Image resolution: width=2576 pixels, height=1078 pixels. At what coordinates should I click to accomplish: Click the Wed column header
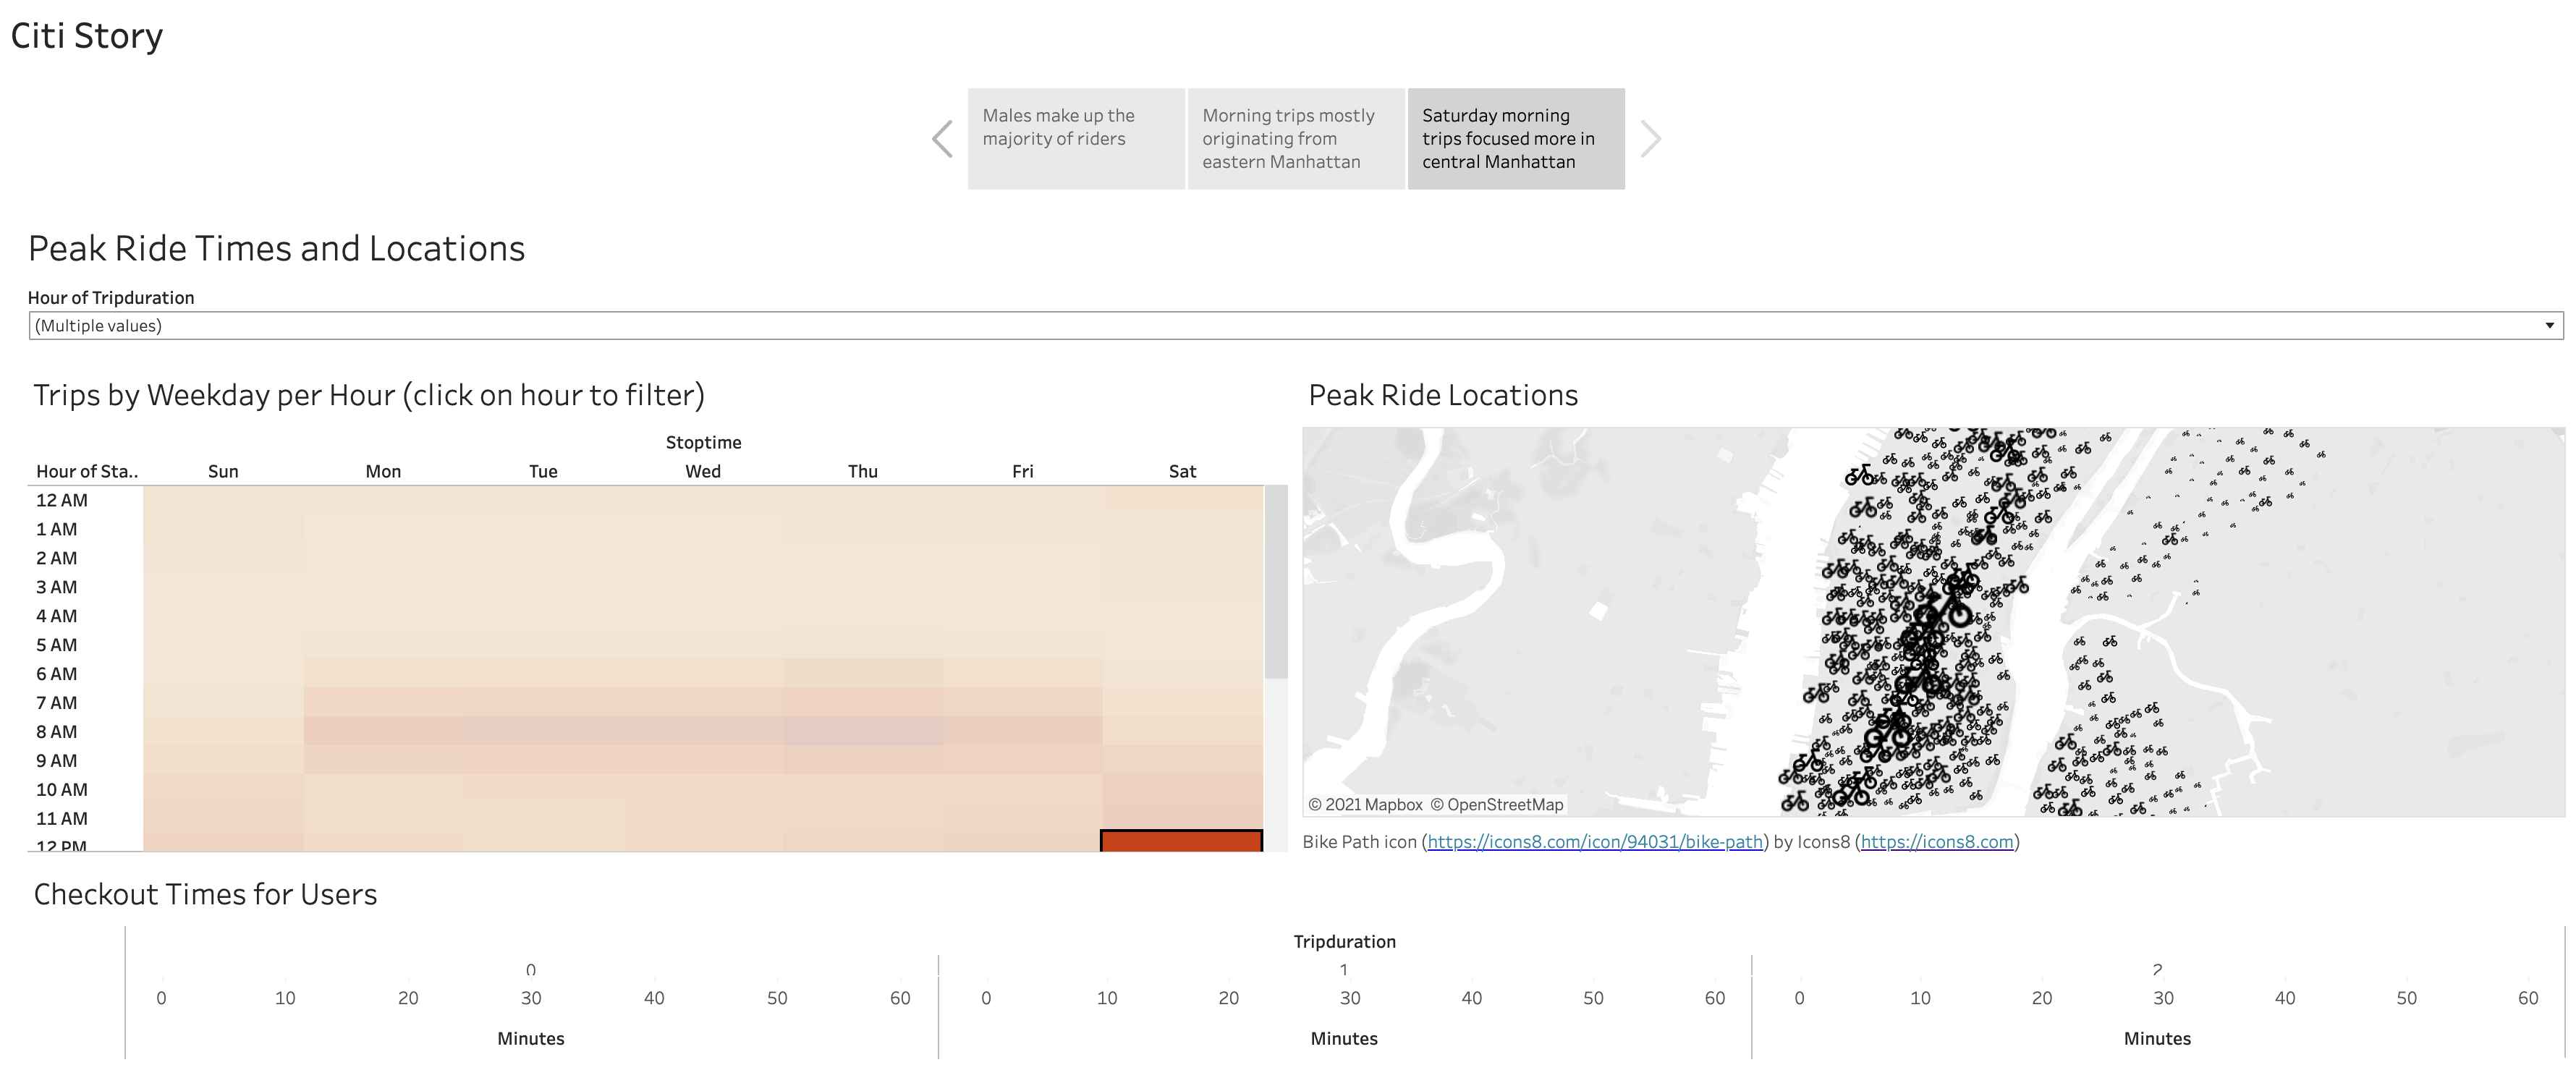pyautogui.click(x=703, y=471)
